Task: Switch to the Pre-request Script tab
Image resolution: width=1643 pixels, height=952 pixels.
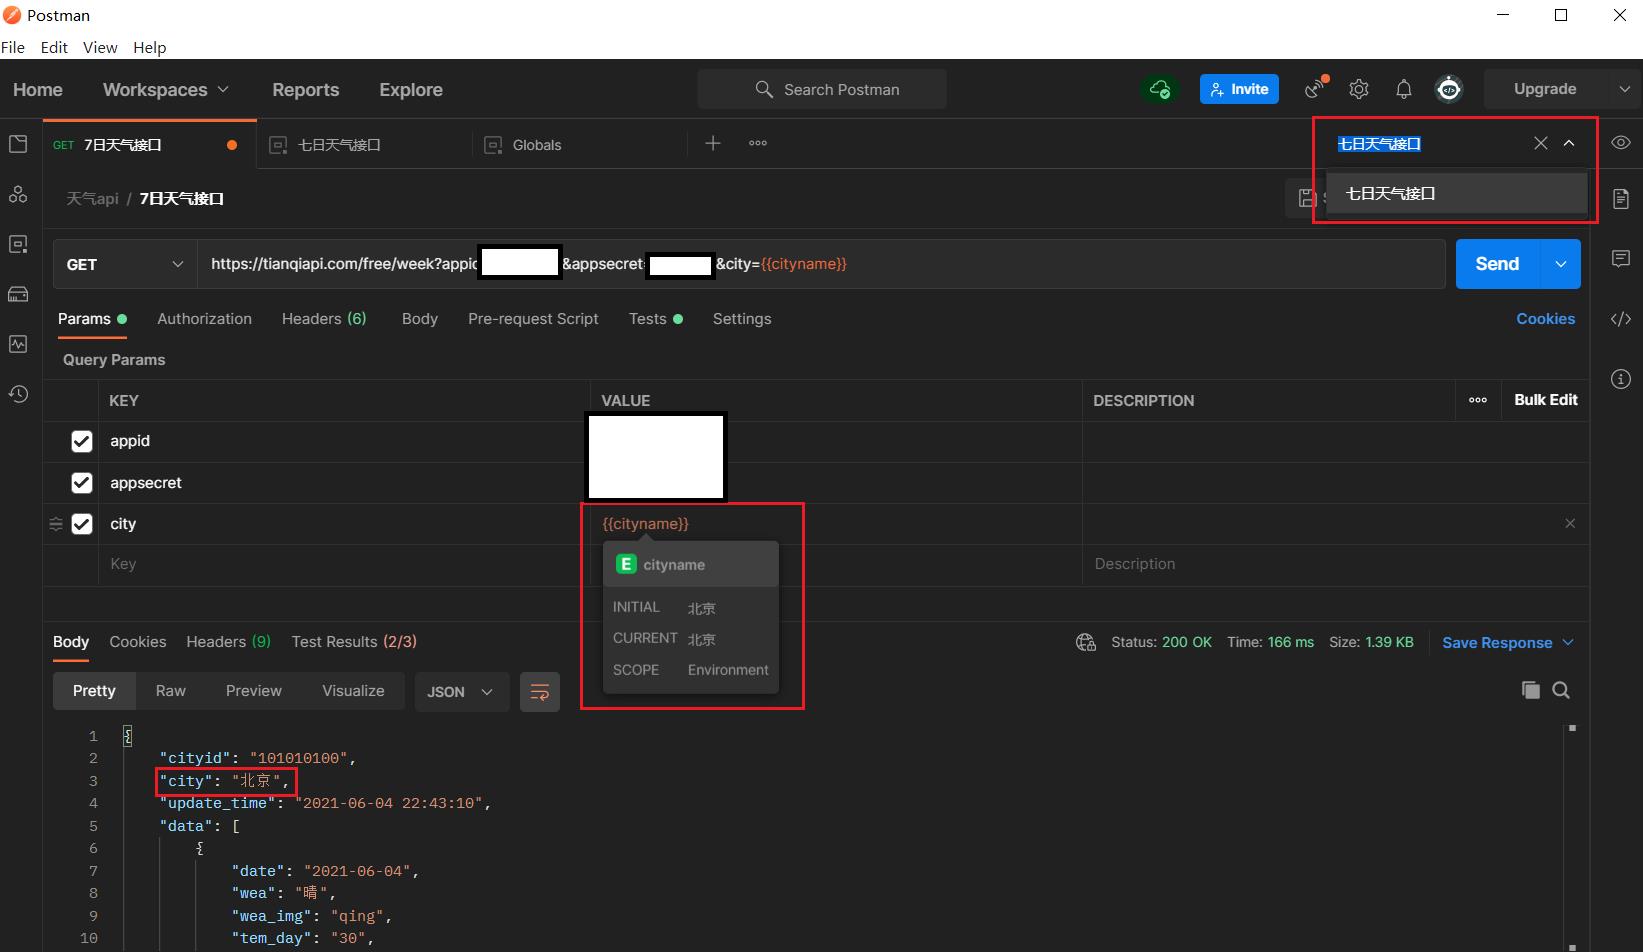Action: point(533,319)
